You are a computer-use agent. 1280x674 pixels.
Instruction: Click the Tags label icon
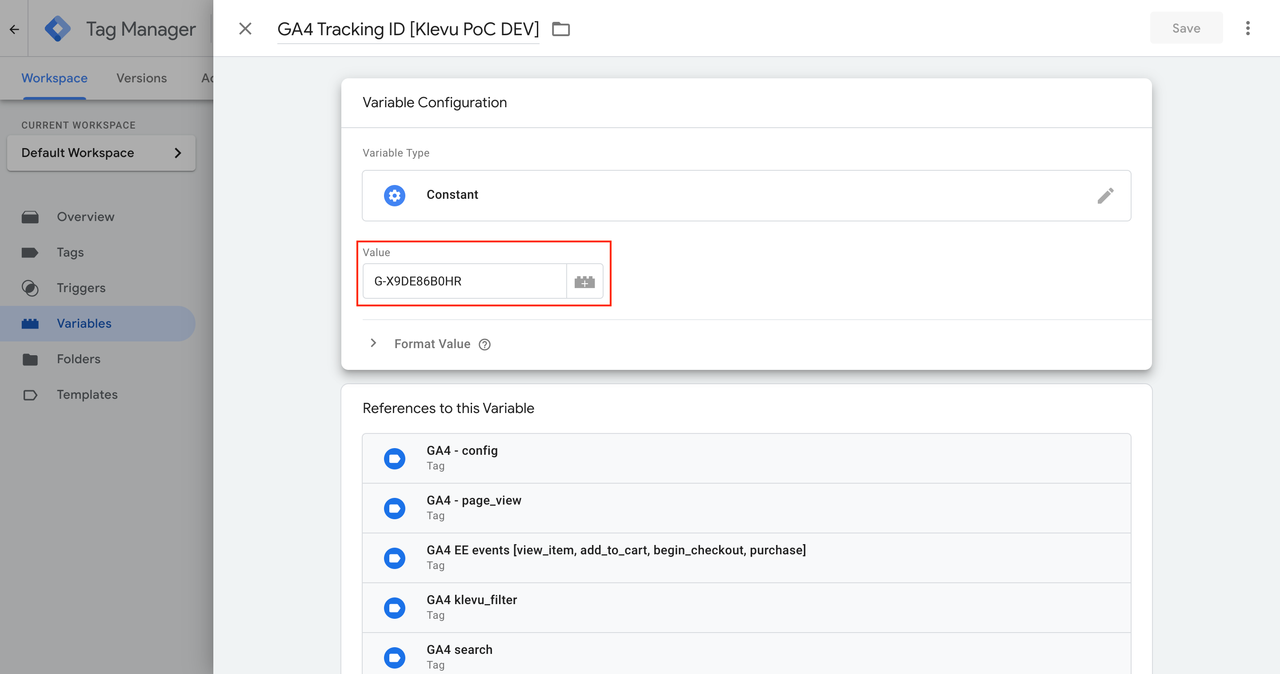coord(30,253)
